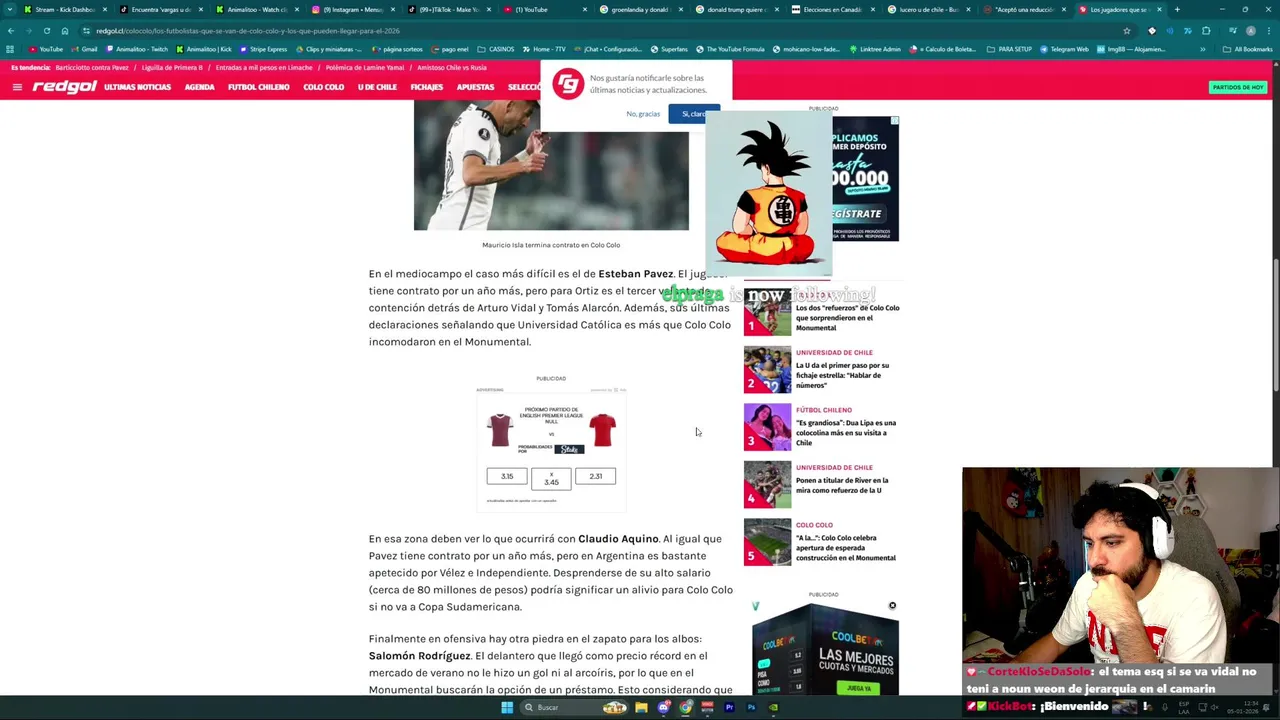Image resolution: width=1280 pixels, height=720 pixels.
Task: Switch to donald trump quiere tab
Action: pyautogui.click(x=736, y=9)
